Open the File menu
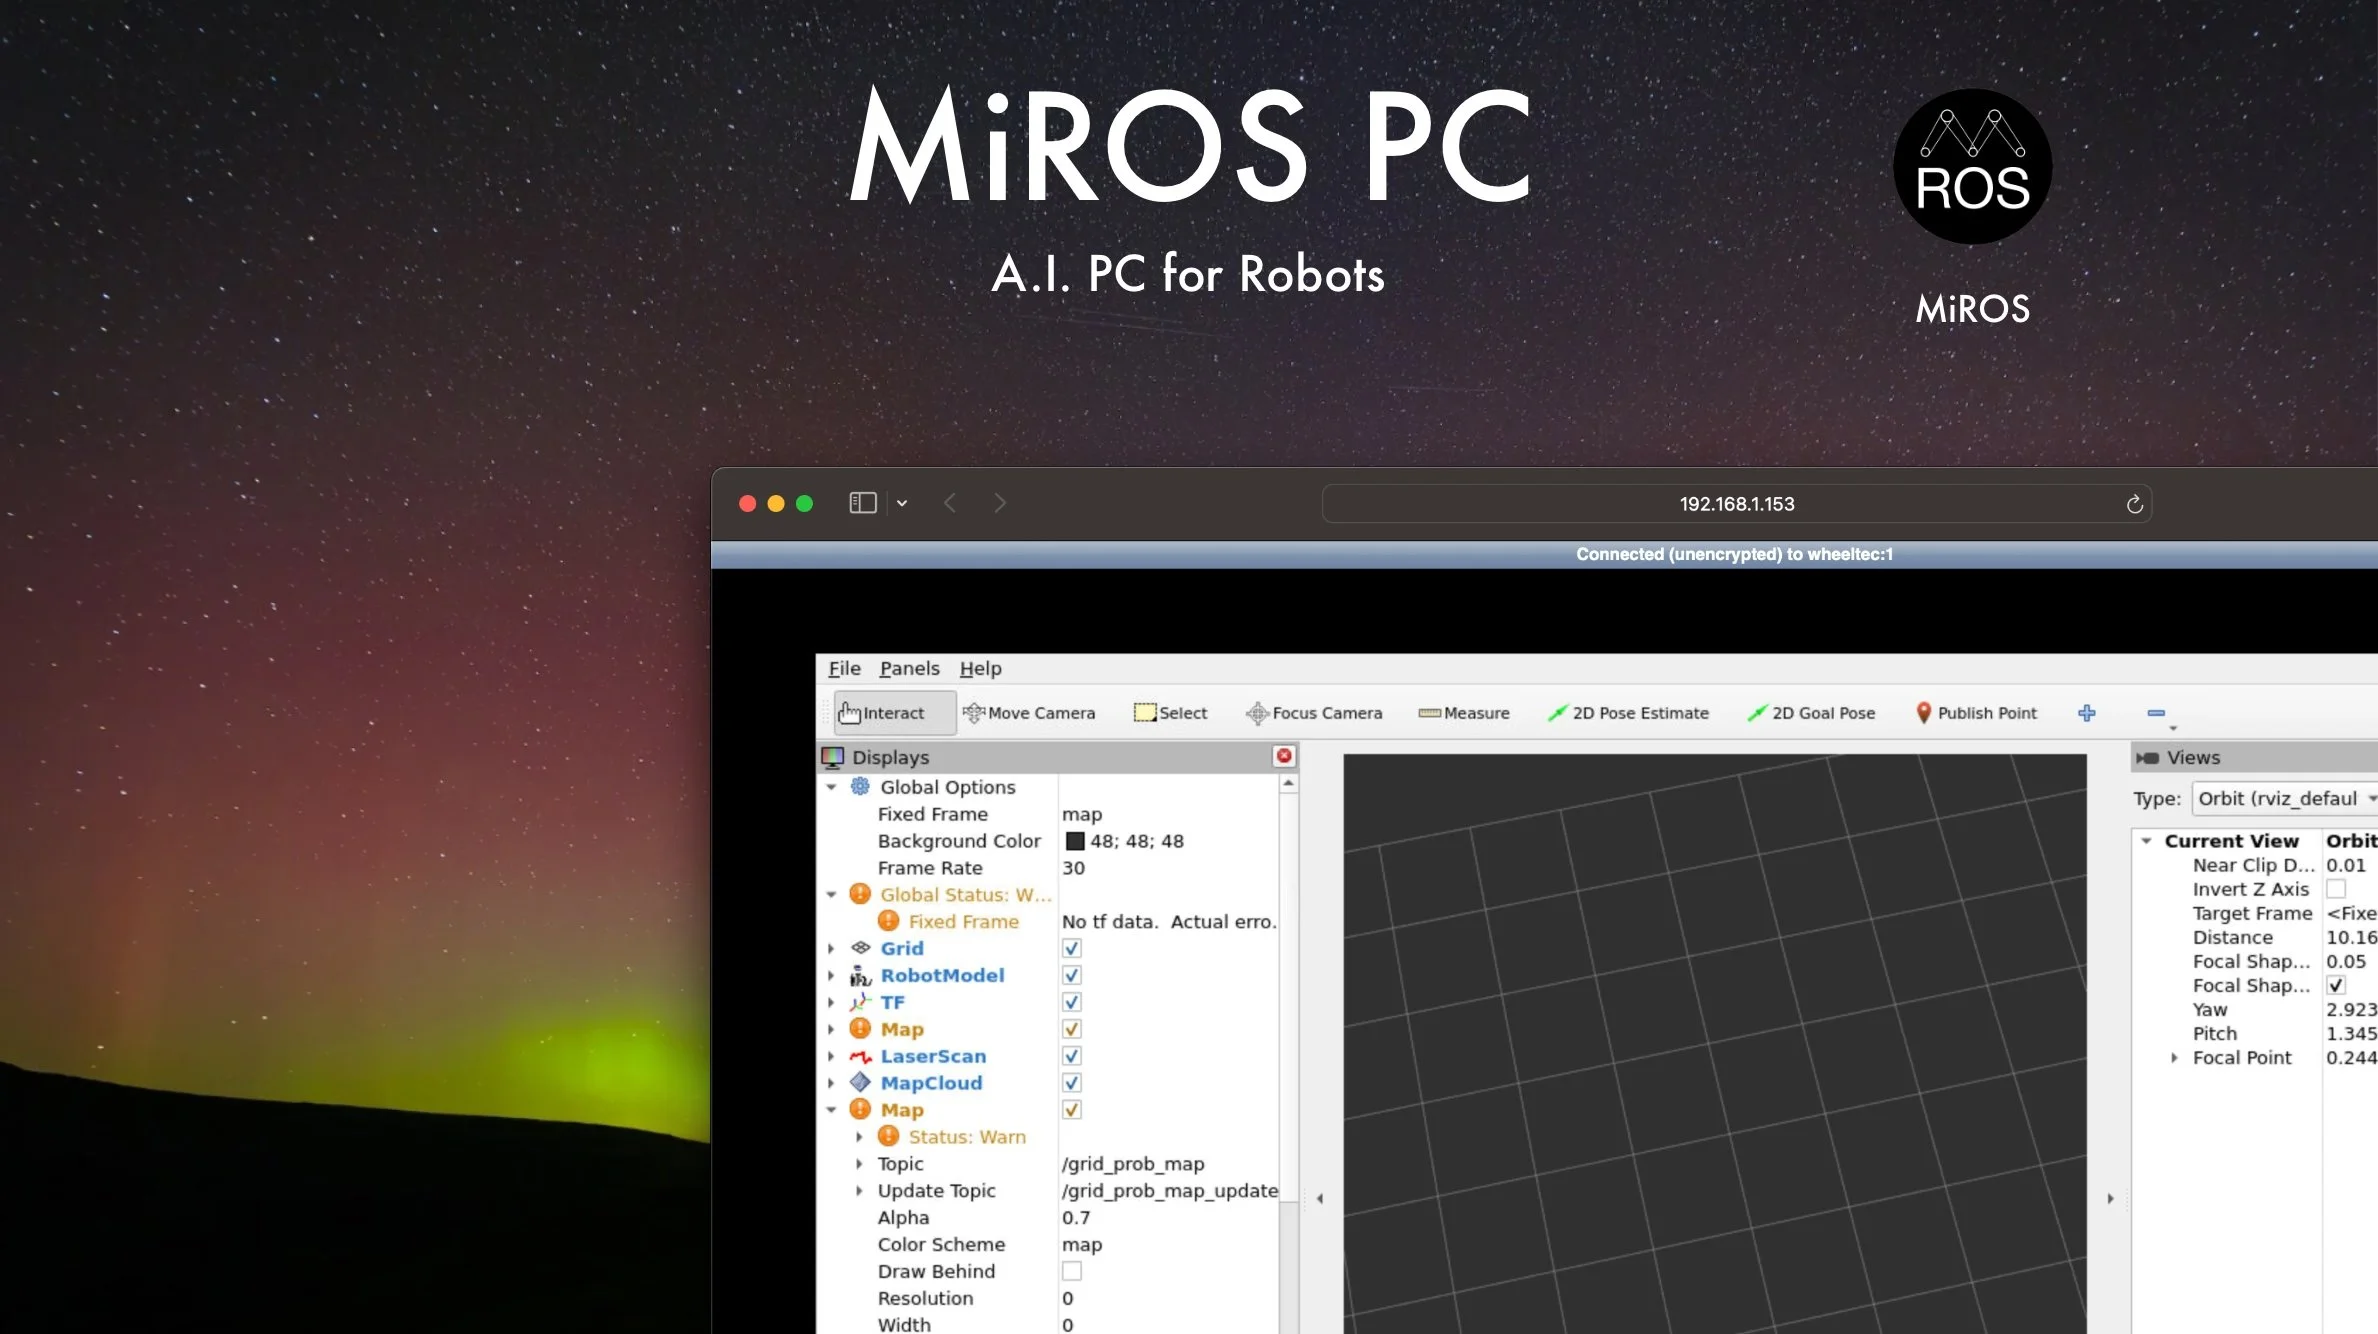The image size is (2378, 1334). (844, 668)
